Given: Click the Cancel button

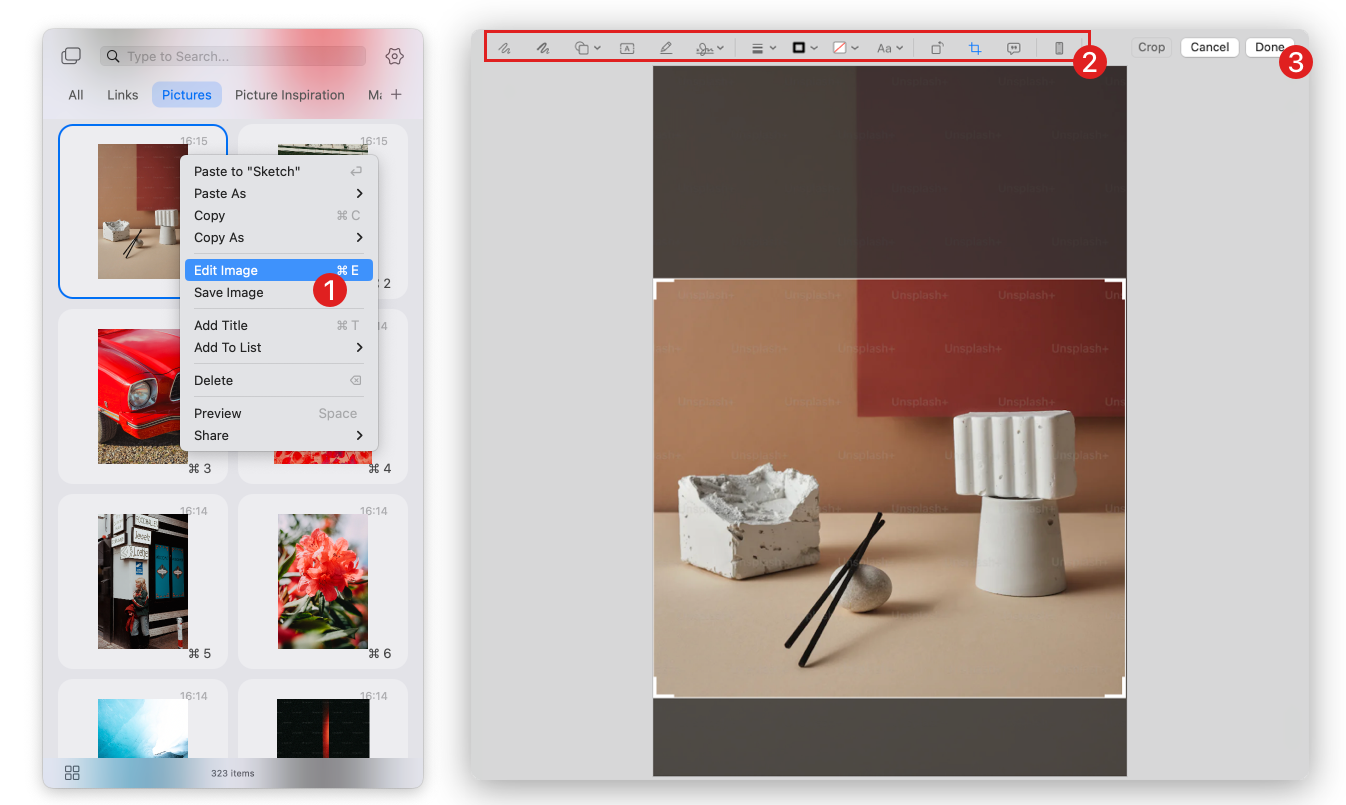Looking at the screenshot, I should pos(1210,47).
